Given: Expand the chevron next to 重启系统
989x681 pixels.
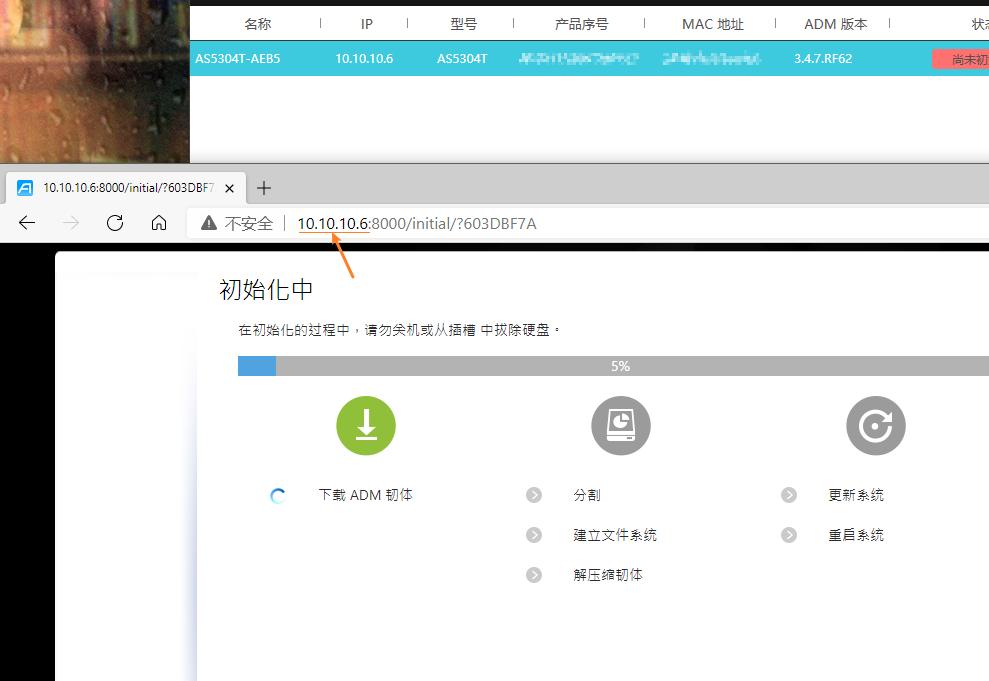Looking at the screenshot, I should (789, 534).
